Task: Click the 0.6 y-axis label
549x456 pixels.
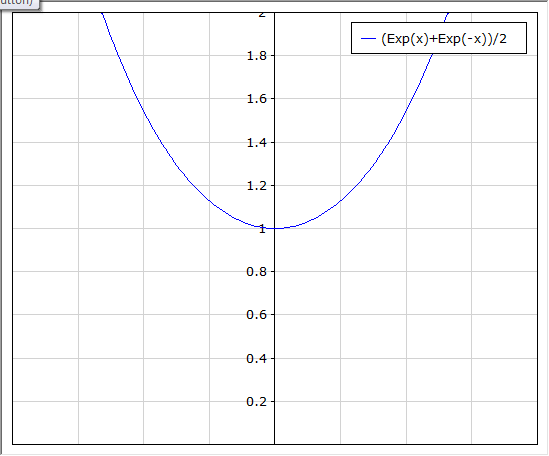Action: 256,315
